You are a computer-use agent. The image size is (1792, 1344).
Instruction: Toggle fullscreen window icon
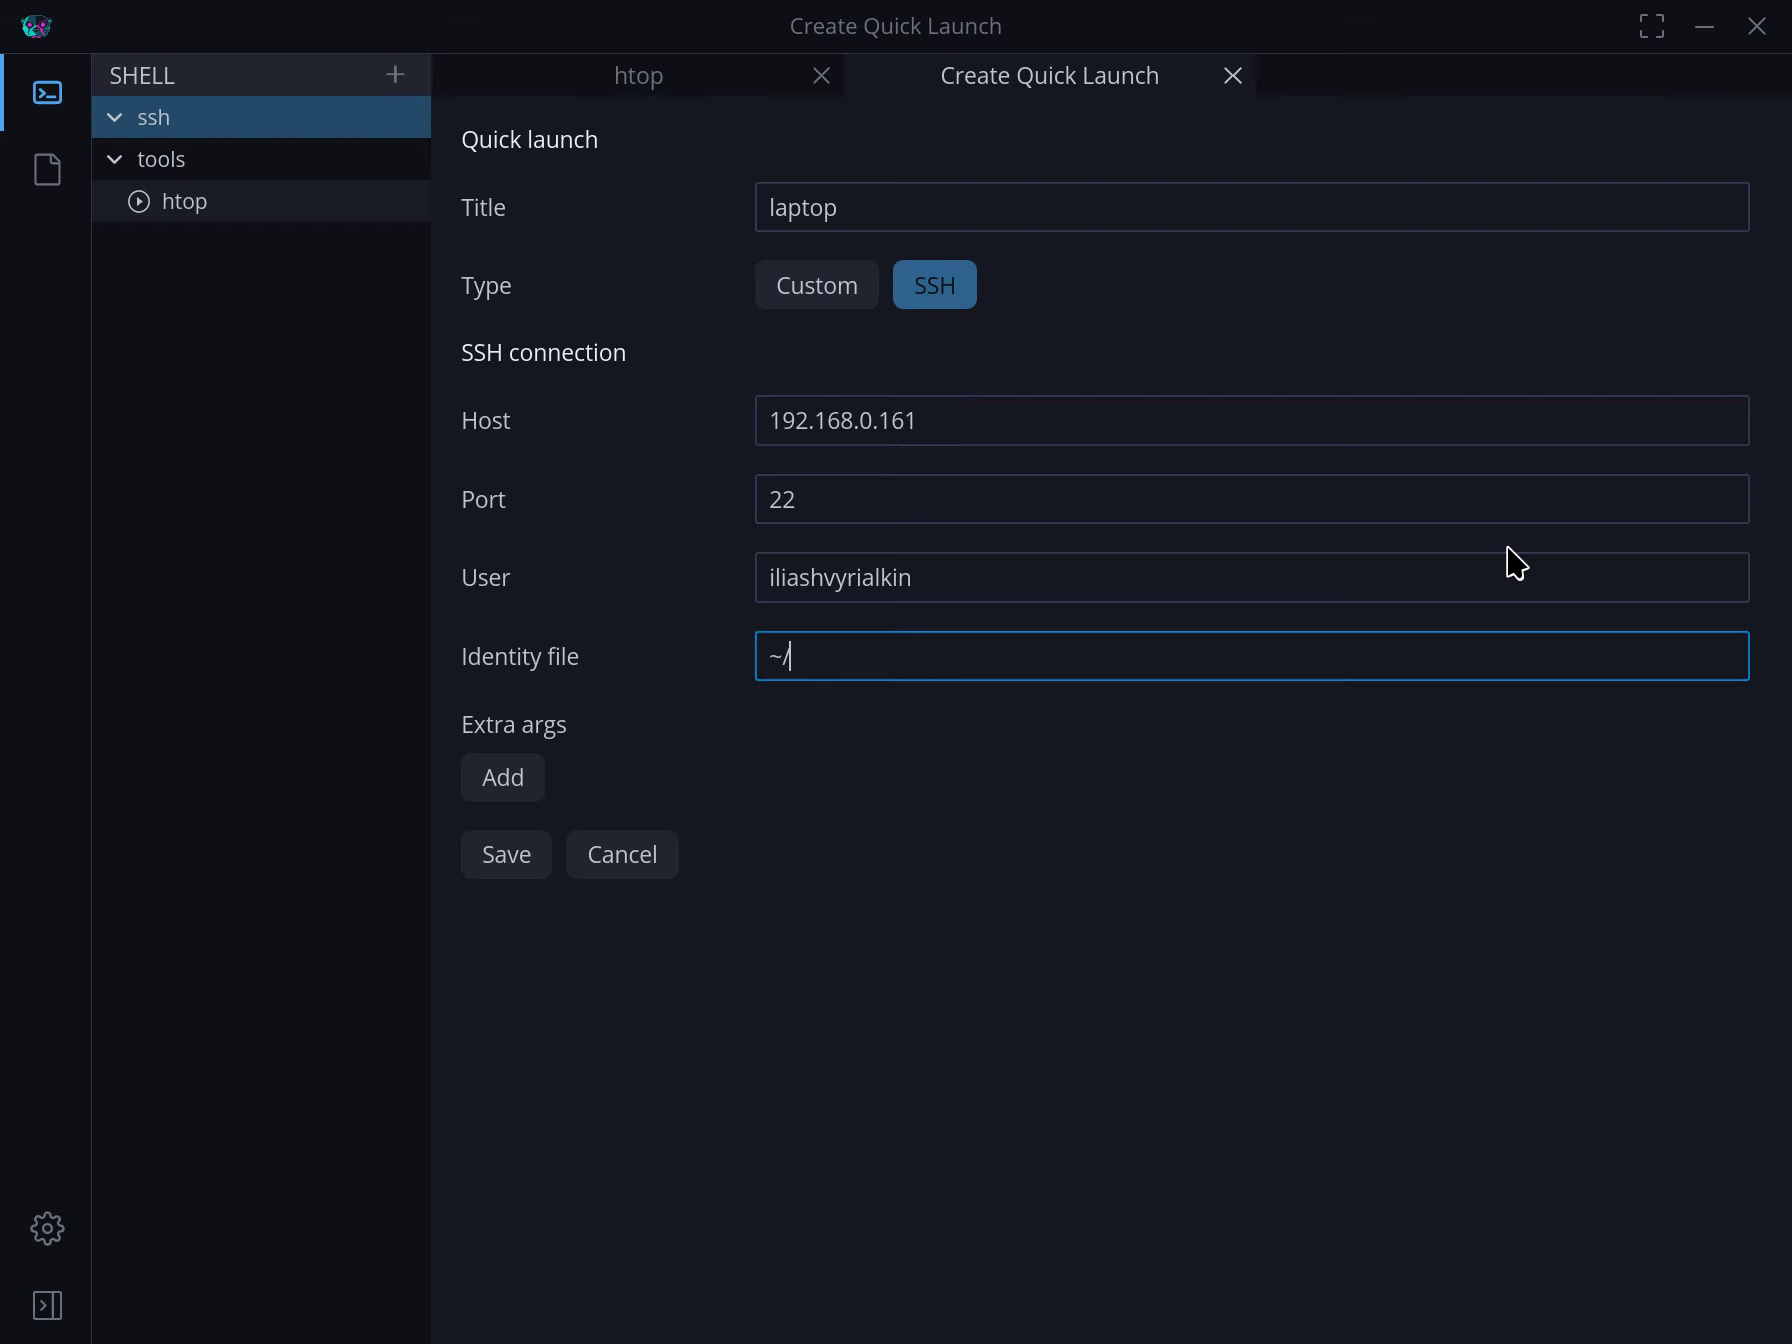pos(1652,26)
